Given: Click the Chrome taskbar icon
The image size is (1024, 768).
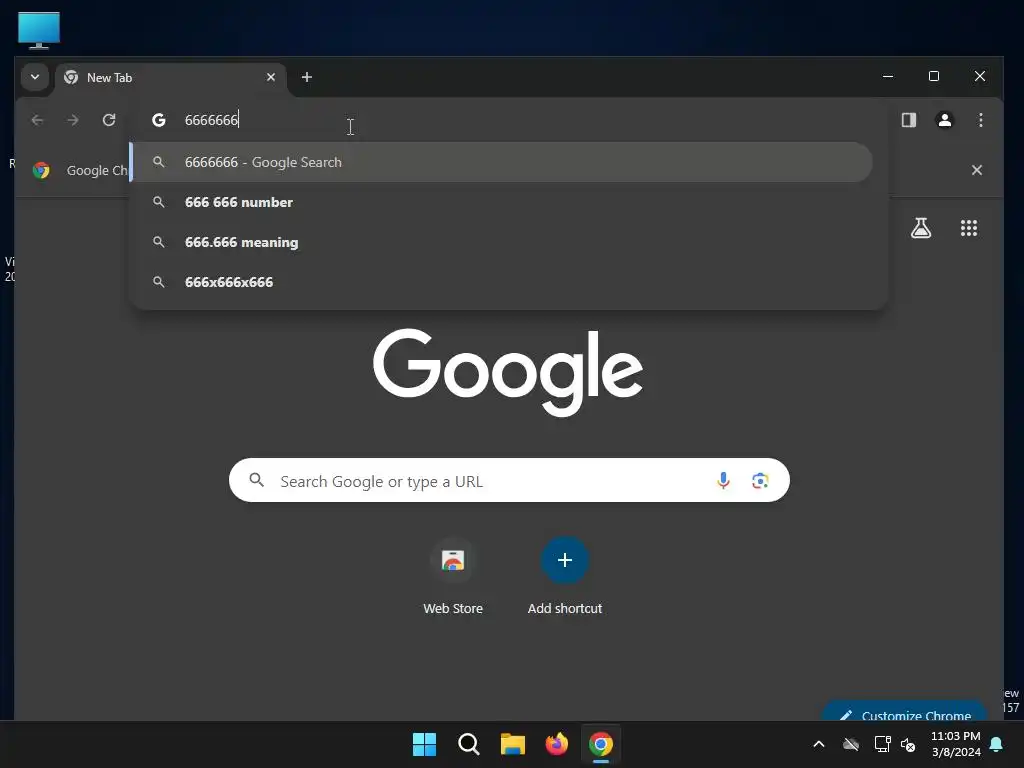Looking at the screenshot, I should (x=601, y=744).
